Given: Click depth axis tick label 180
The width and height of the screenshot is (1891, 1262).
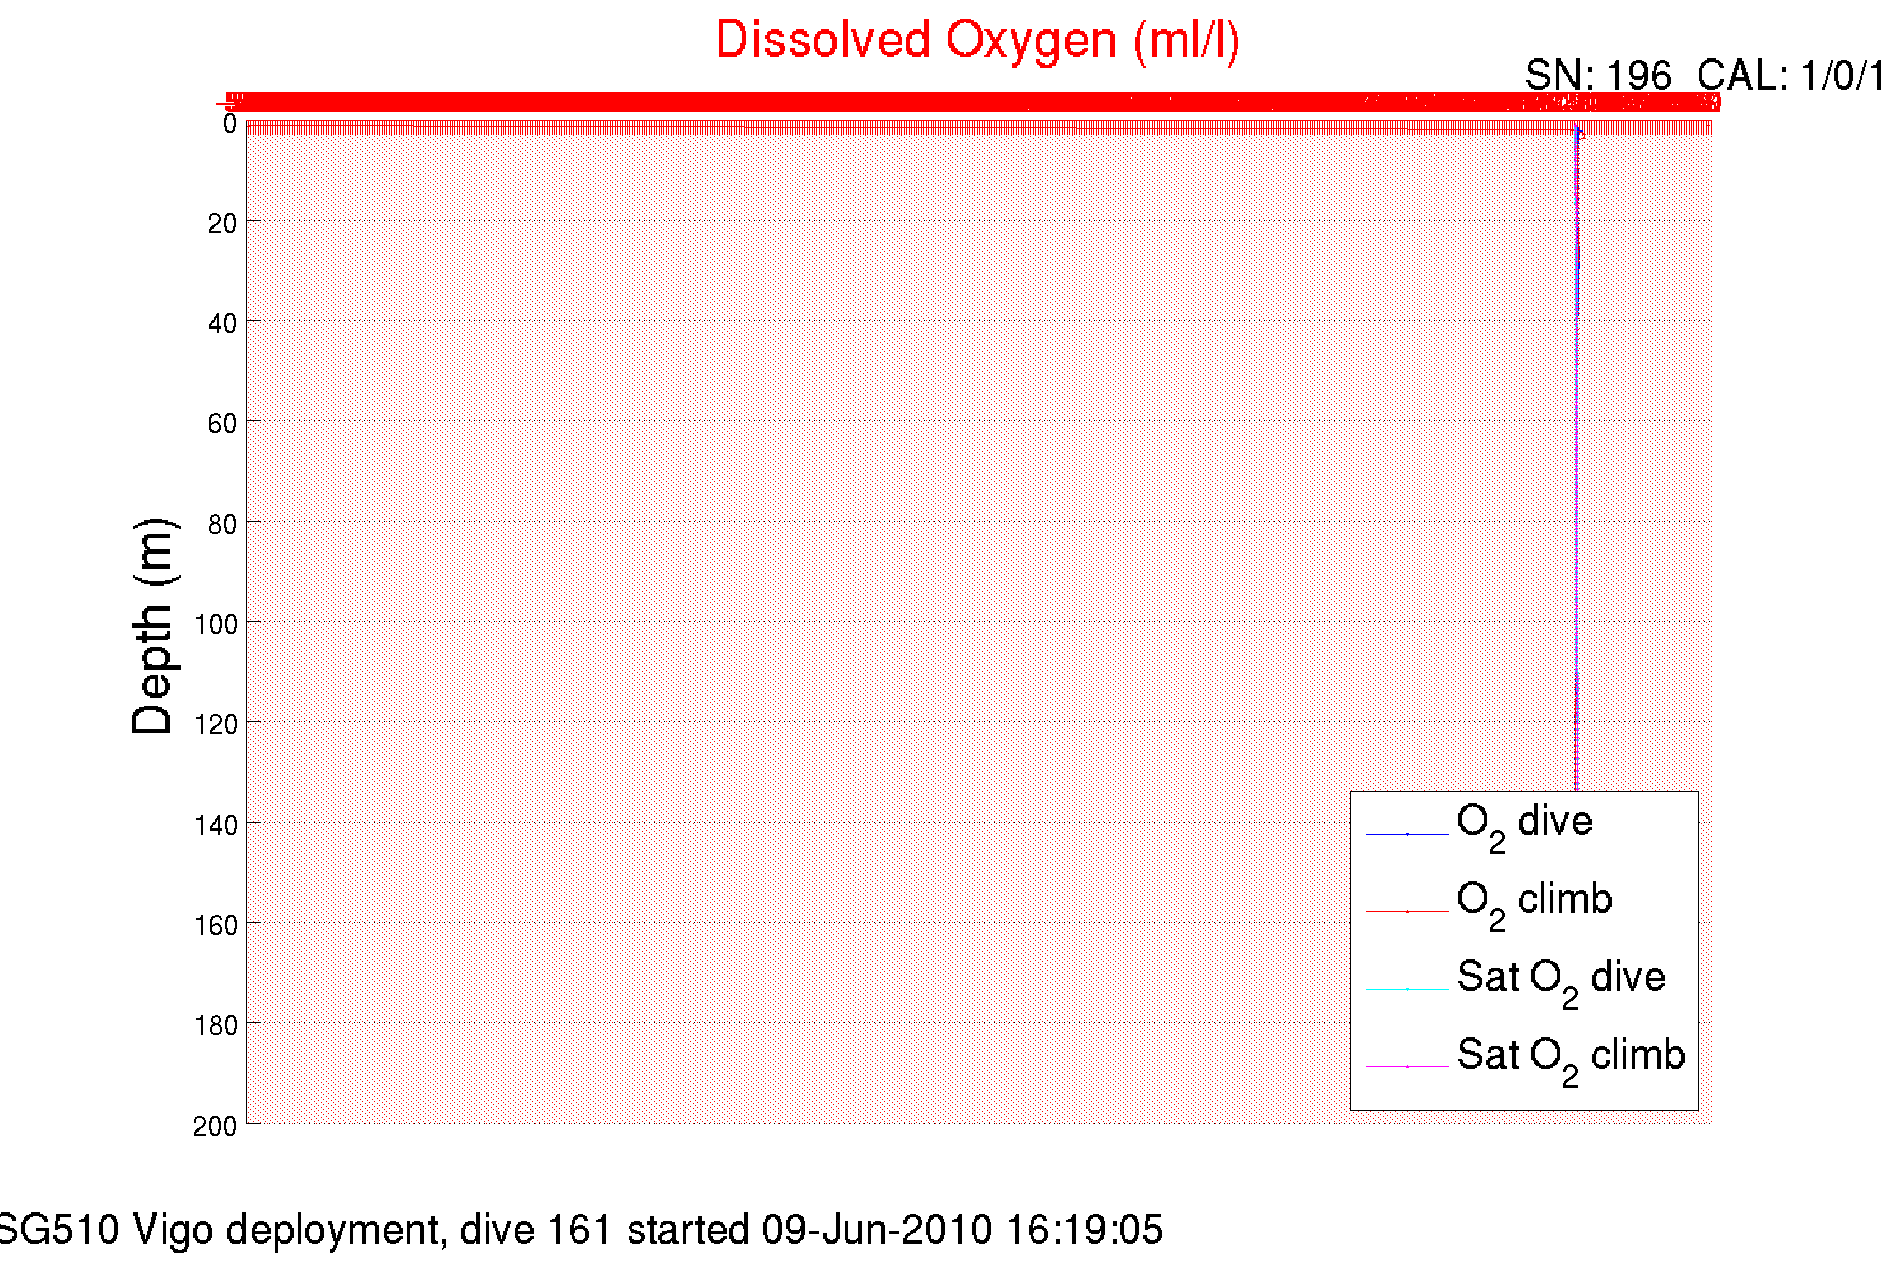Looking at the screenshot, I should 216,1025.
